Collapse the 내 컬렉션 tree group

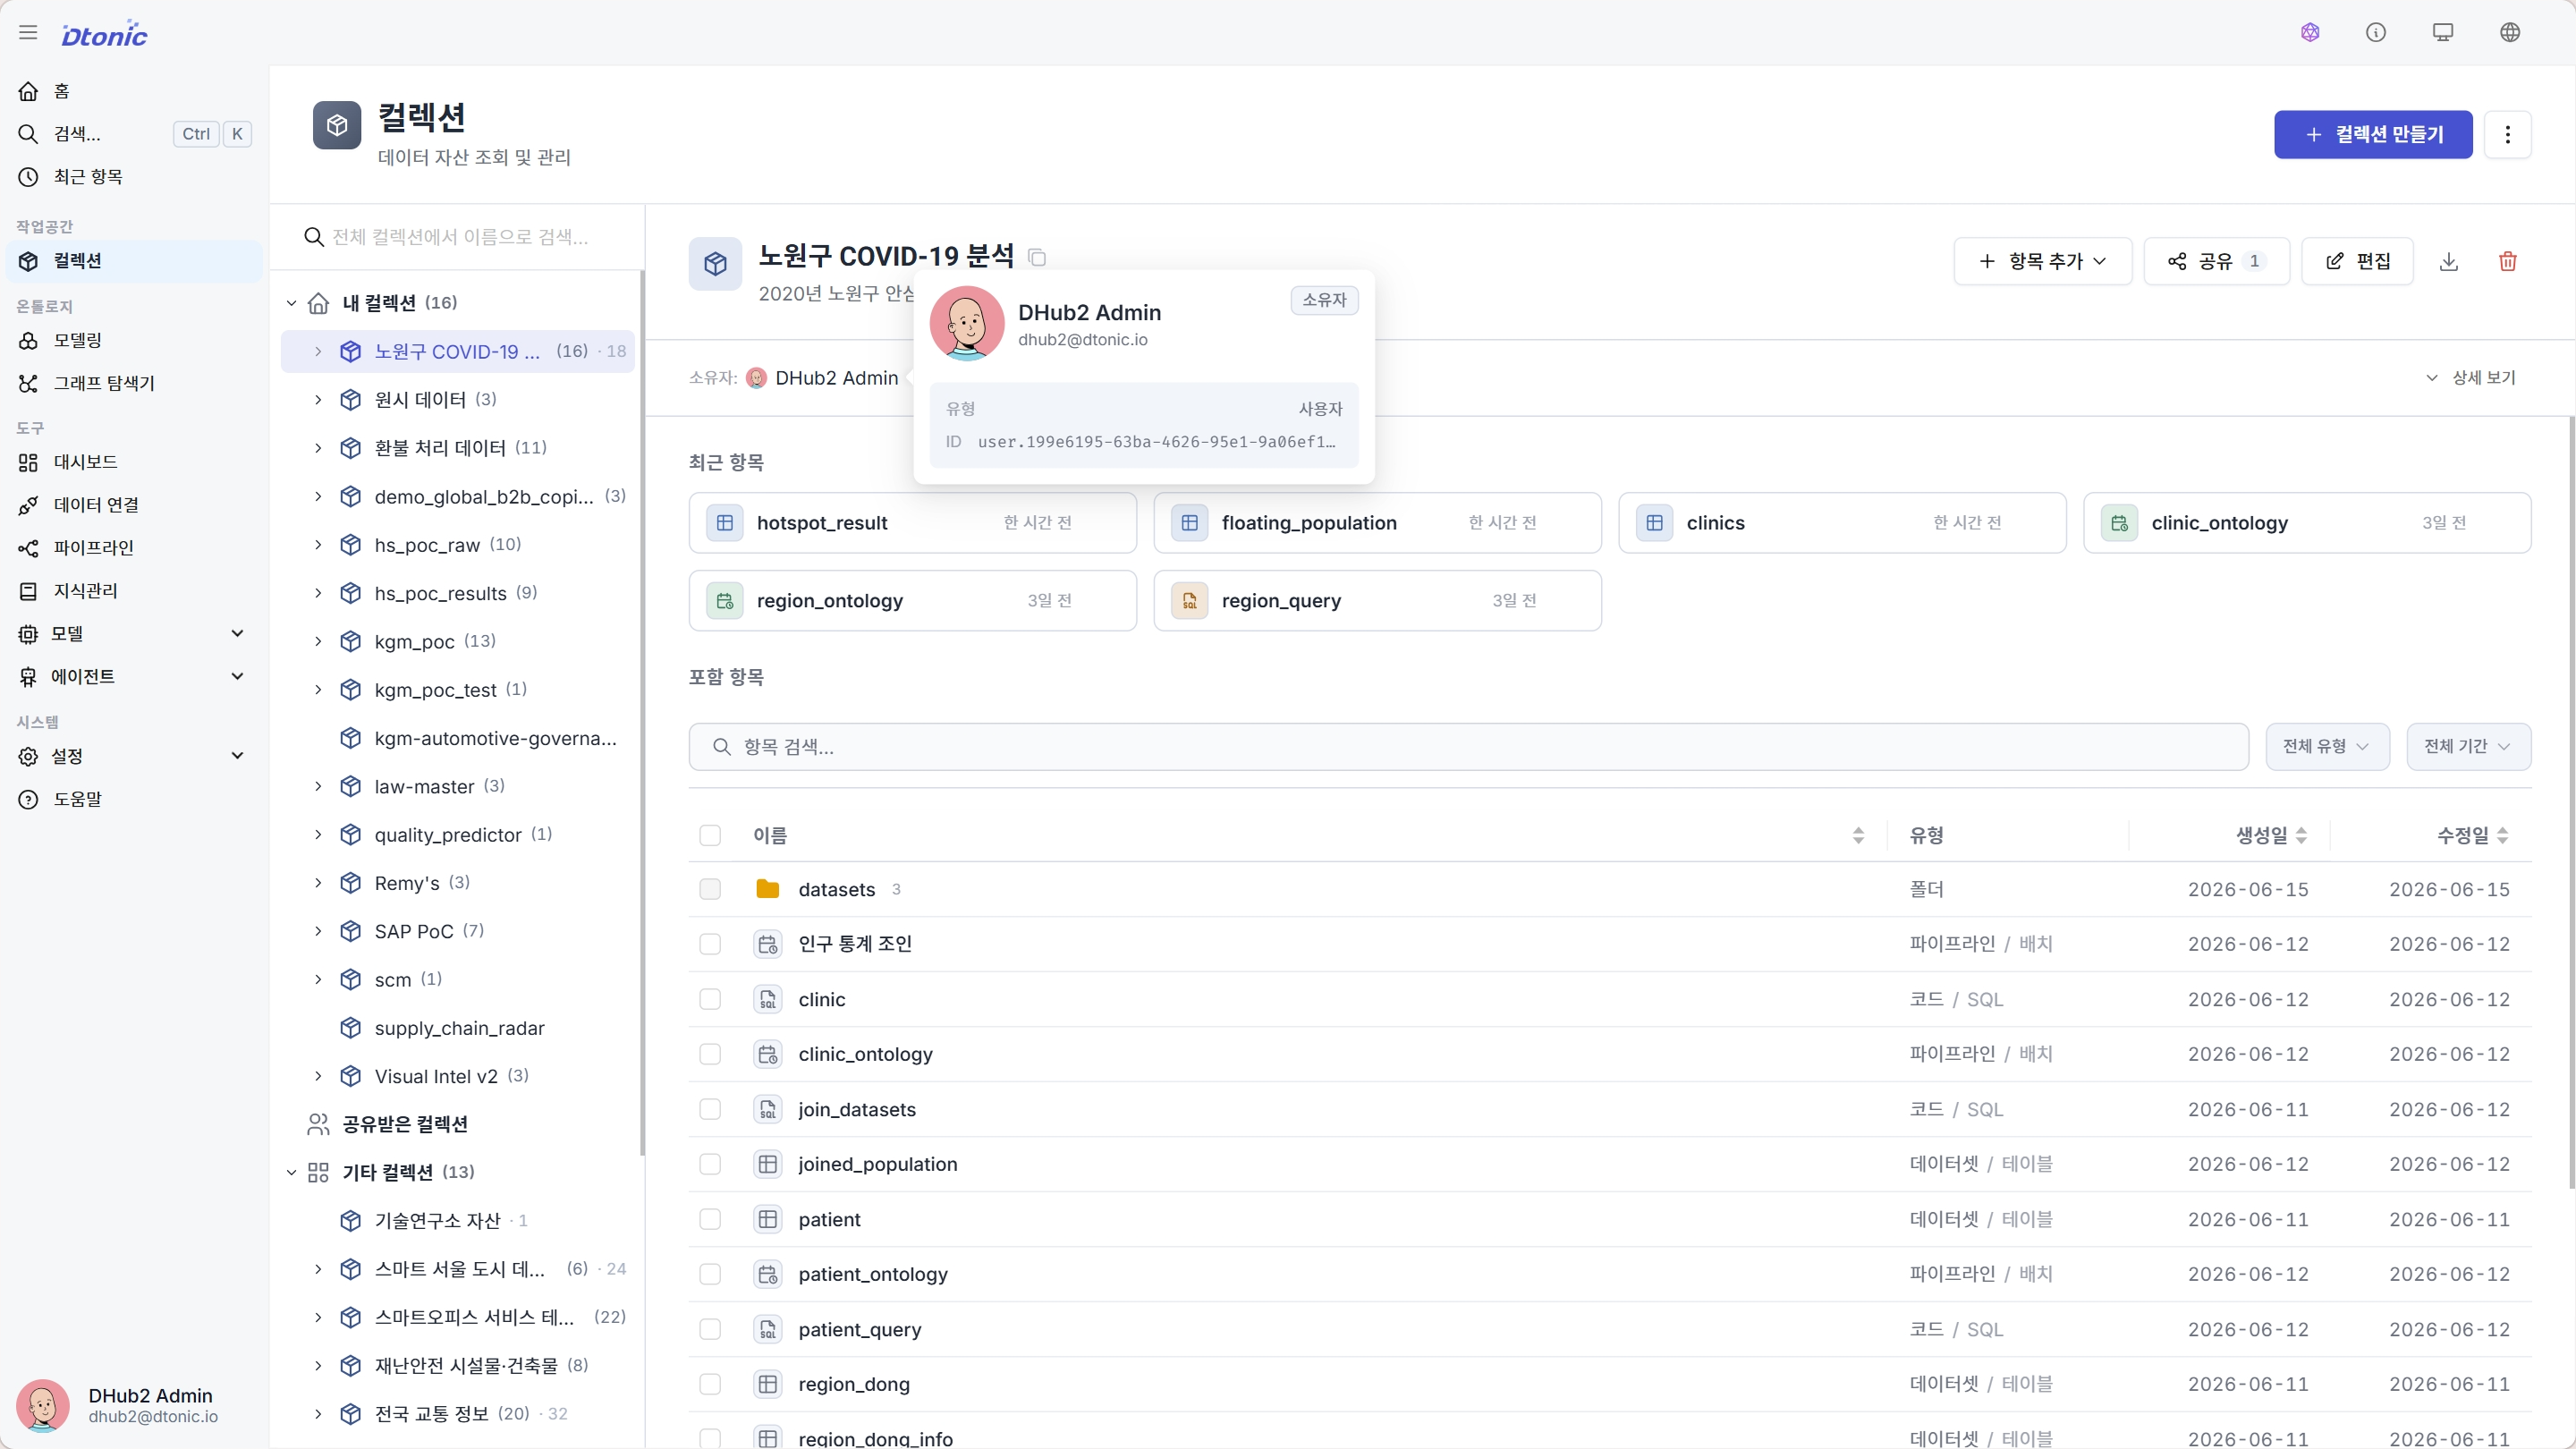click(292, 303)
